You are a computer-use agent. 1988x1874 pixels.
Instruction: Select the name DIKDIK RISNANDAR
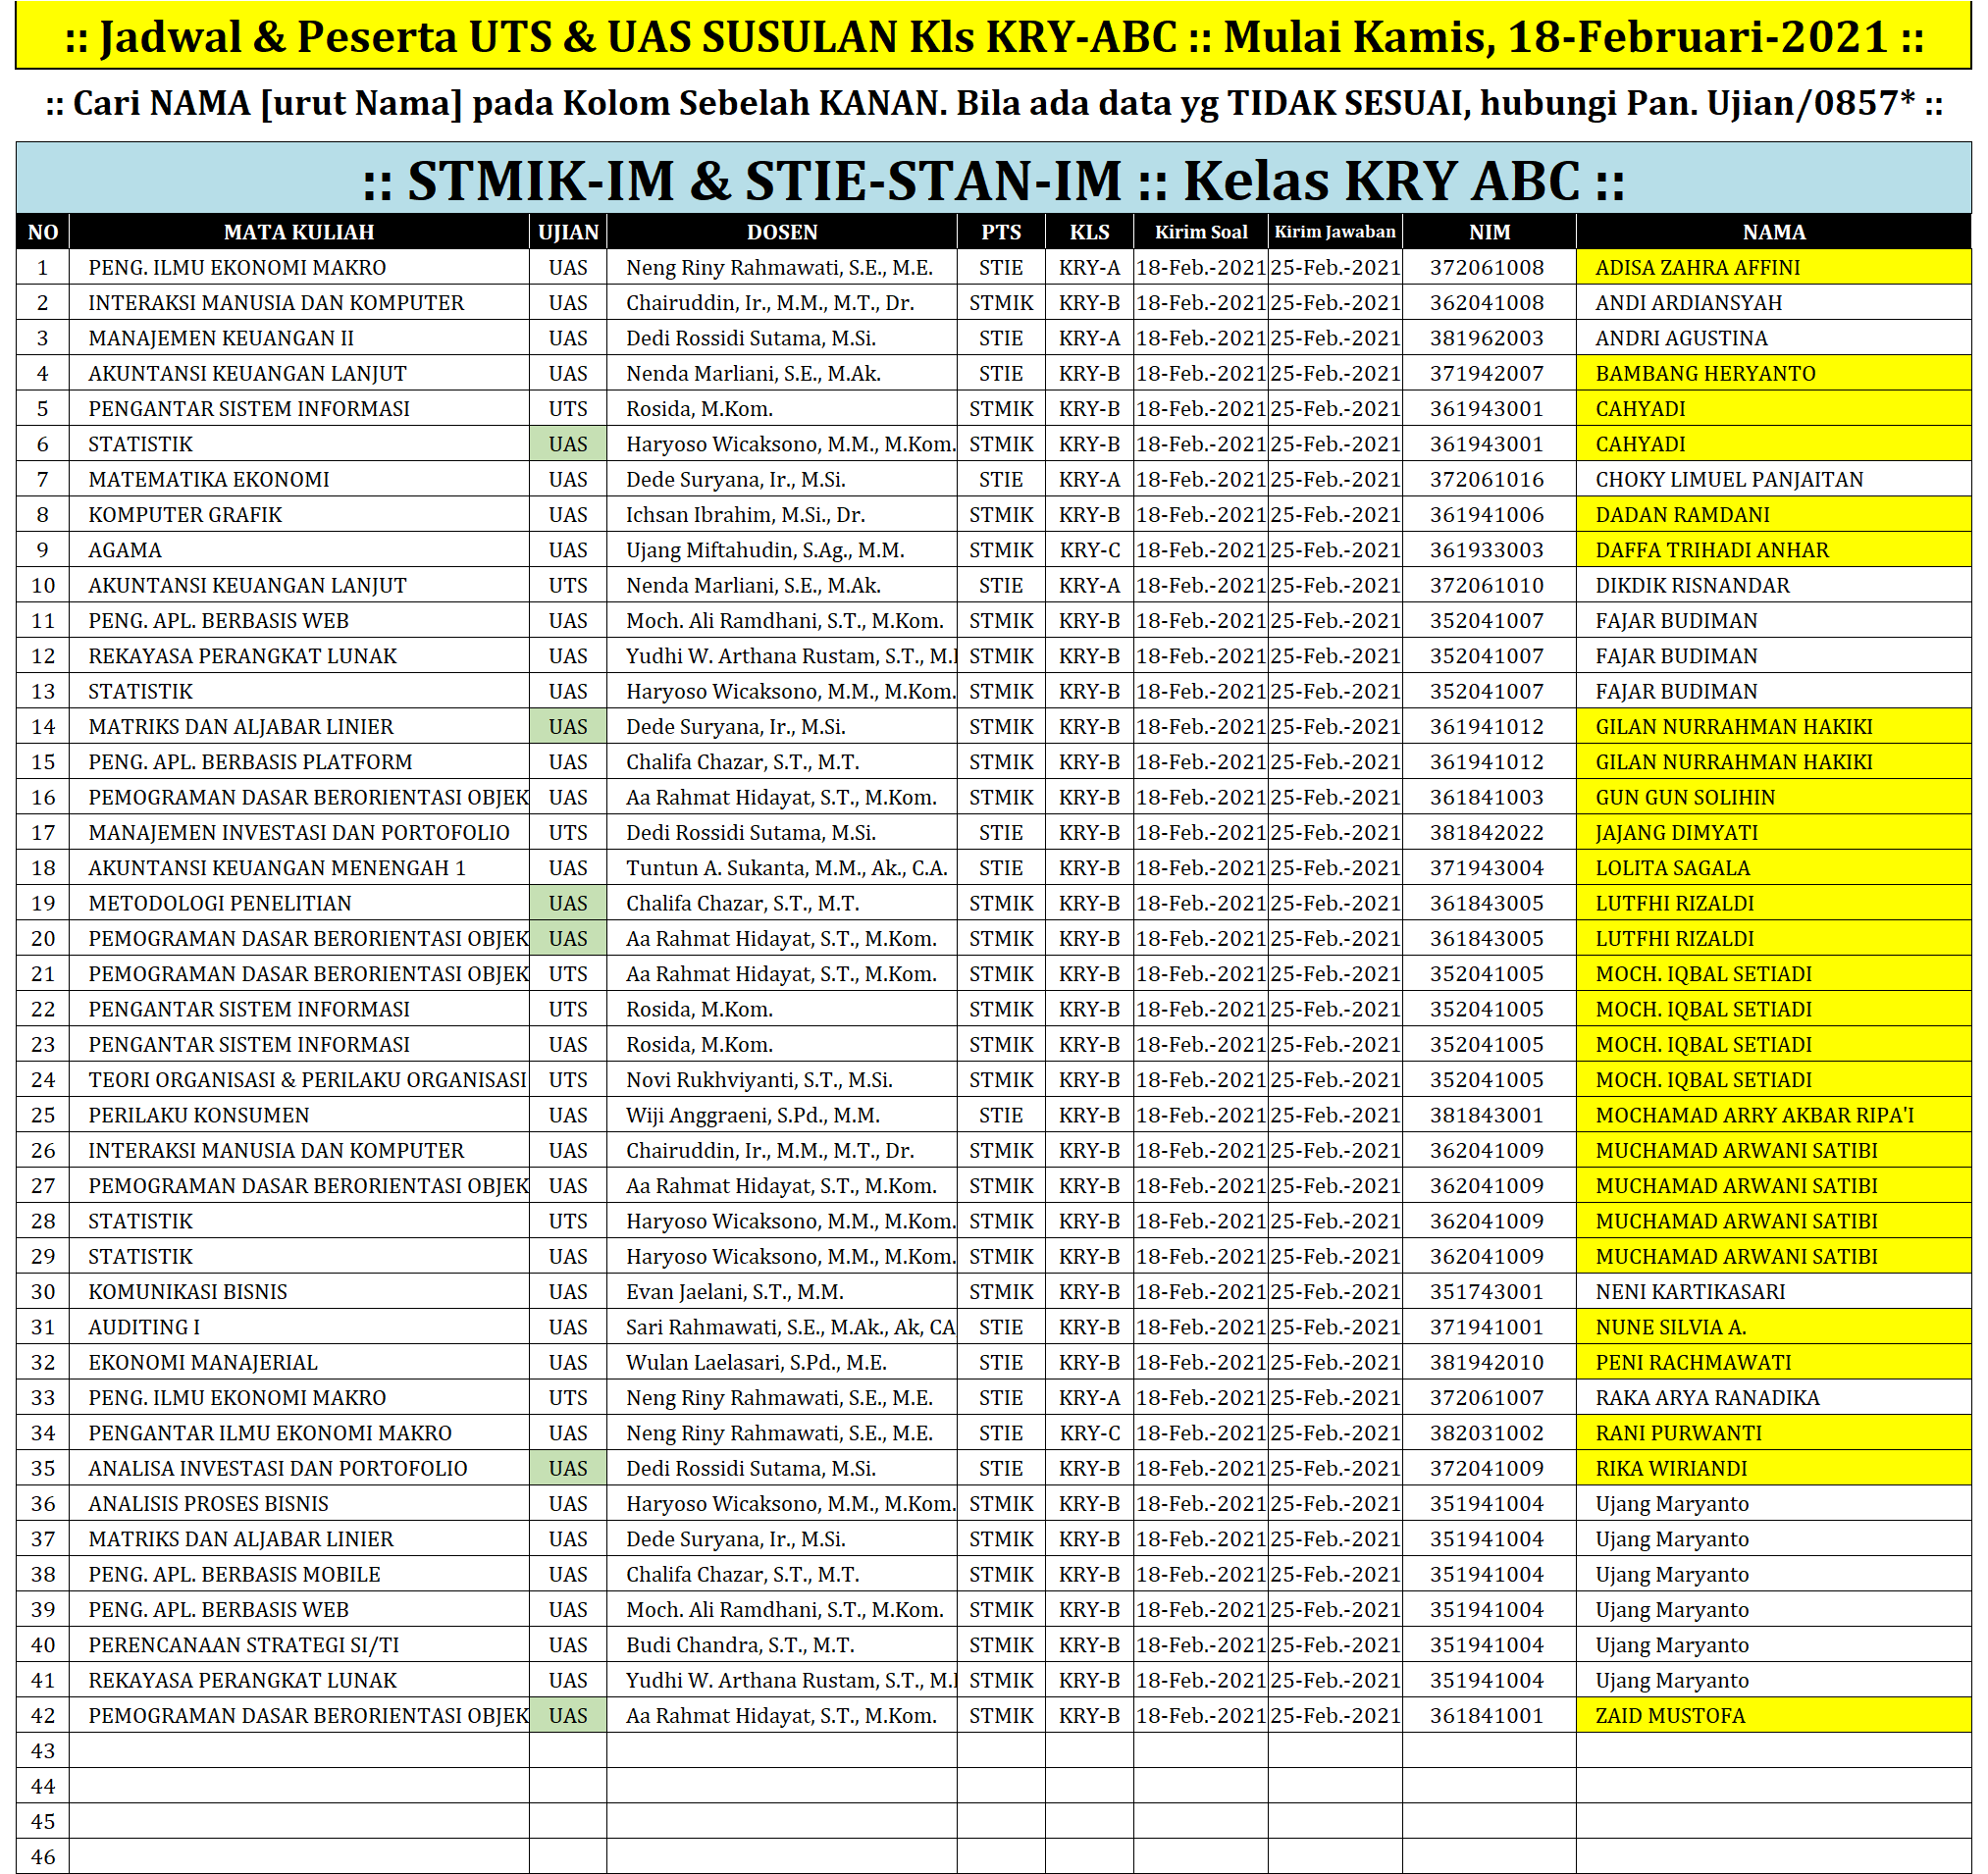1692,586
